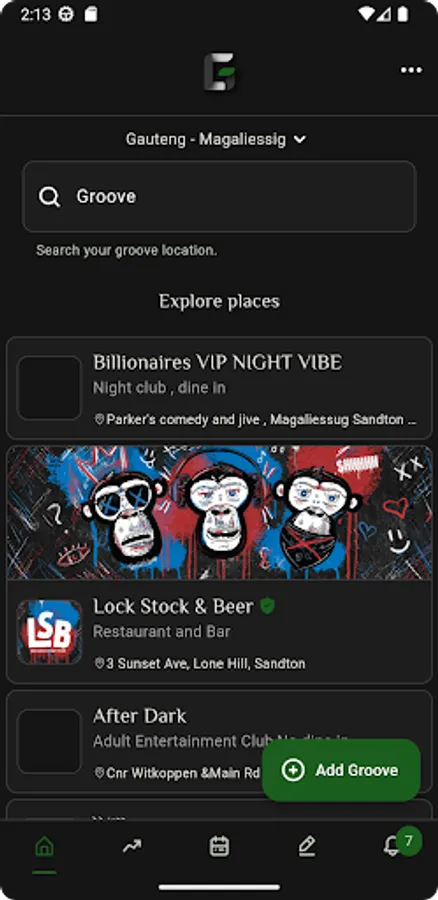The image size is (438, 900).
Task: Click the chevron beside Magaliessig
Action: pos(300,139)
